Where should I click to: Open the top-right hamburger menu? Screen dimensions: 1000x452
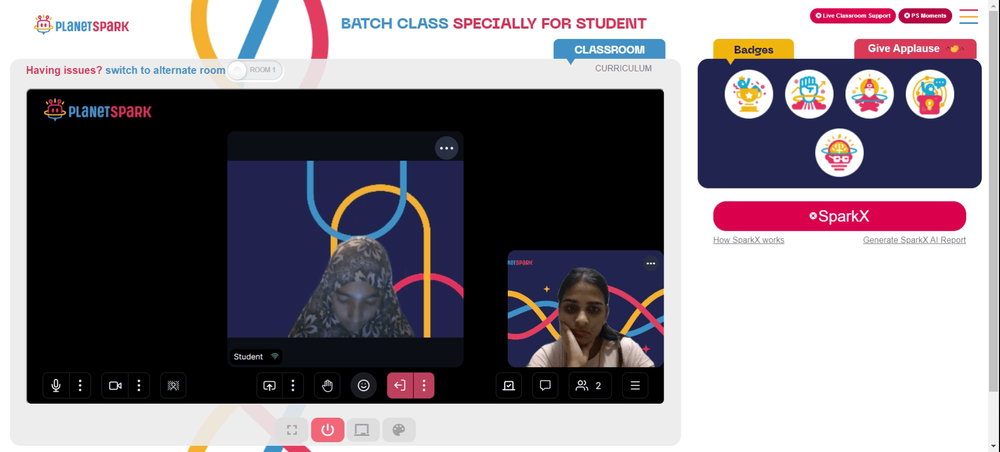pyautogui.click(x=968, y=17)
